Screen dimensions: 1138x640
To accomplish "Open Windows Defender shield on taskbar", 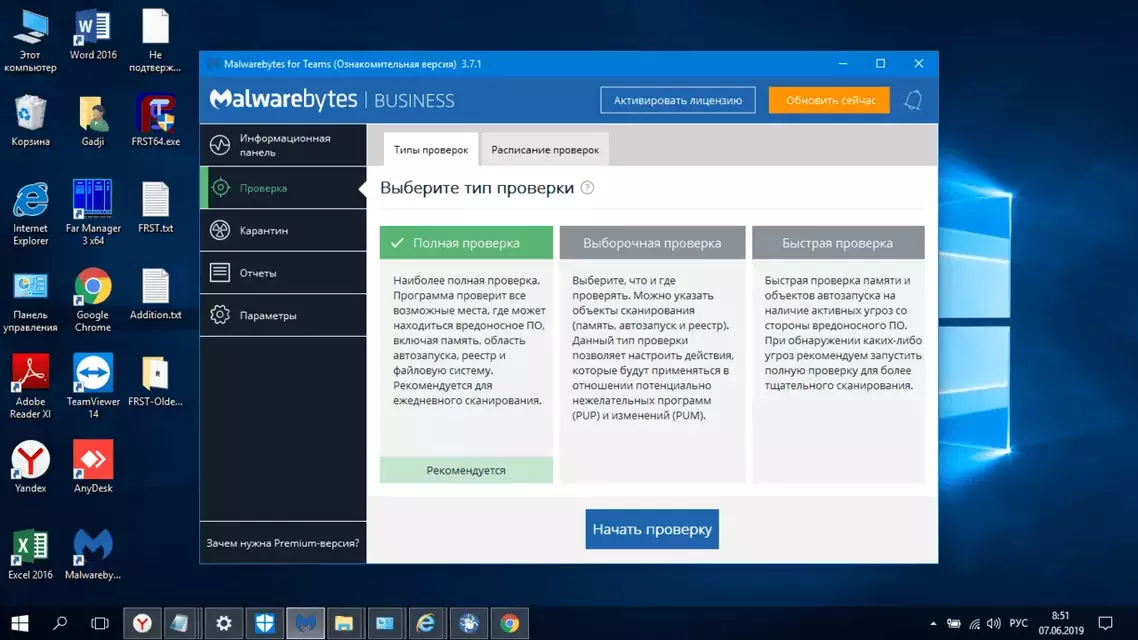I will pyautogui.click(x=264, y=623).
